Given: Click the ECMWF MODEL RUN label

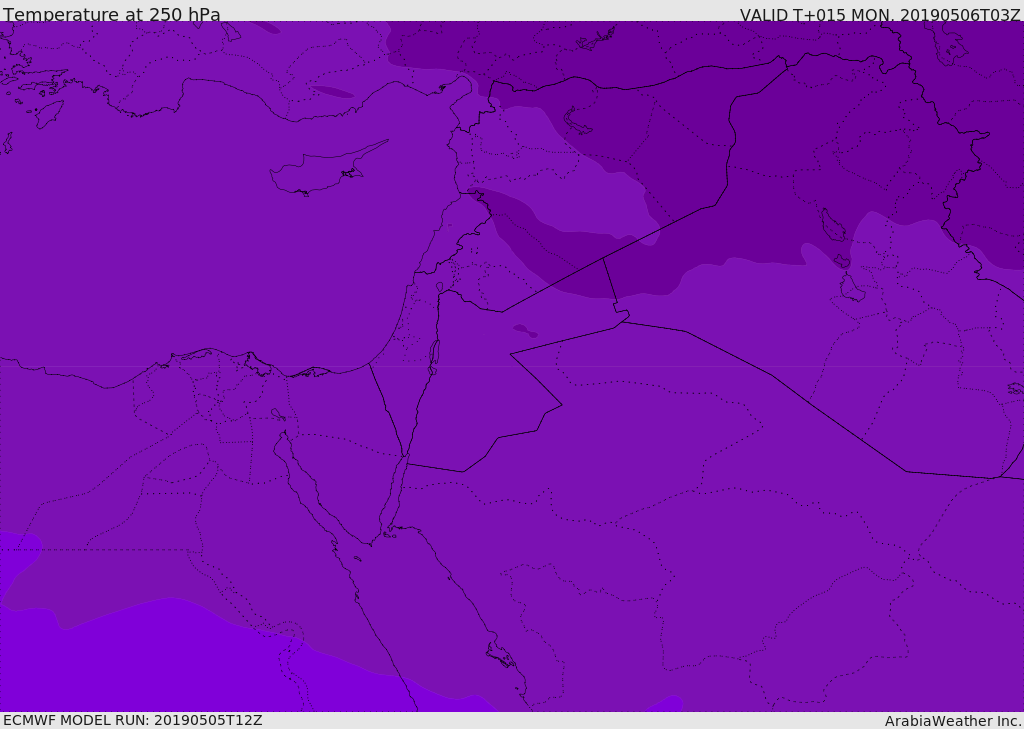Looking at the screenshot, I should pos(133,720).
